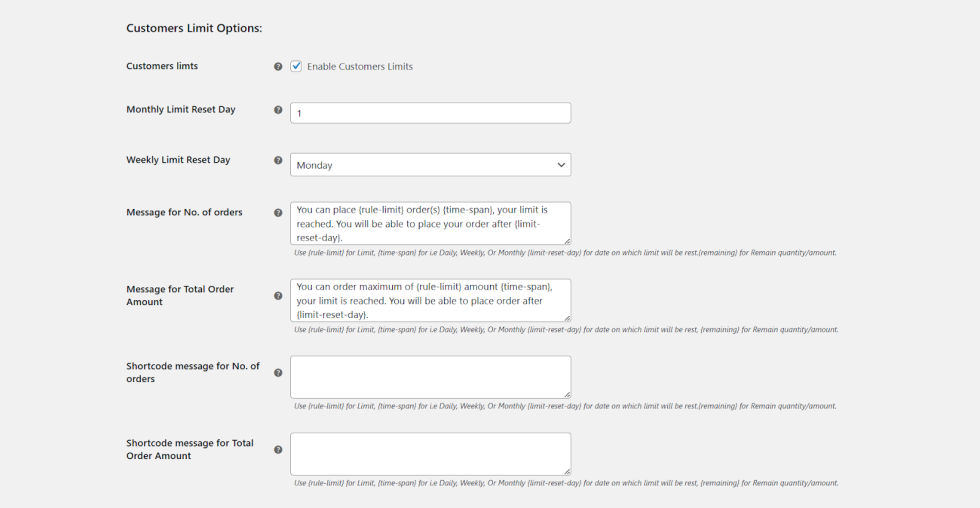Click help icon for Message for No. of orders
Screen dimensions: 980x508
click(278, 213)
